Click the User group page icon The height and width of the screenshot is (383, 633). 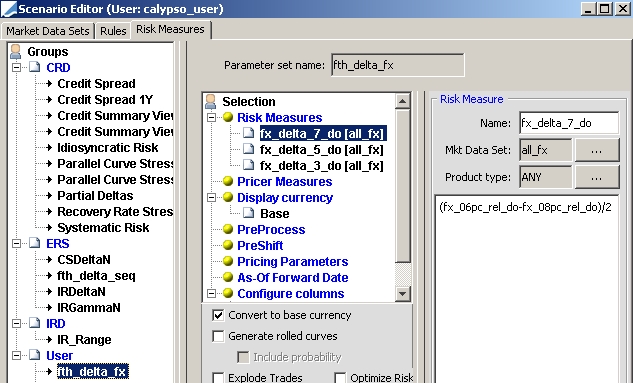pyautogui.click(x=35, y=355)
